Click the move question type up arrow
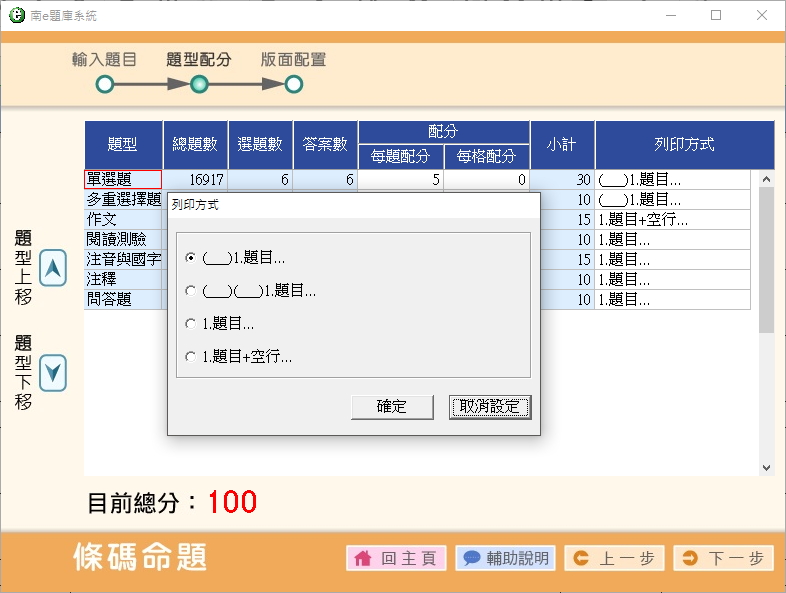 point(53,267)
